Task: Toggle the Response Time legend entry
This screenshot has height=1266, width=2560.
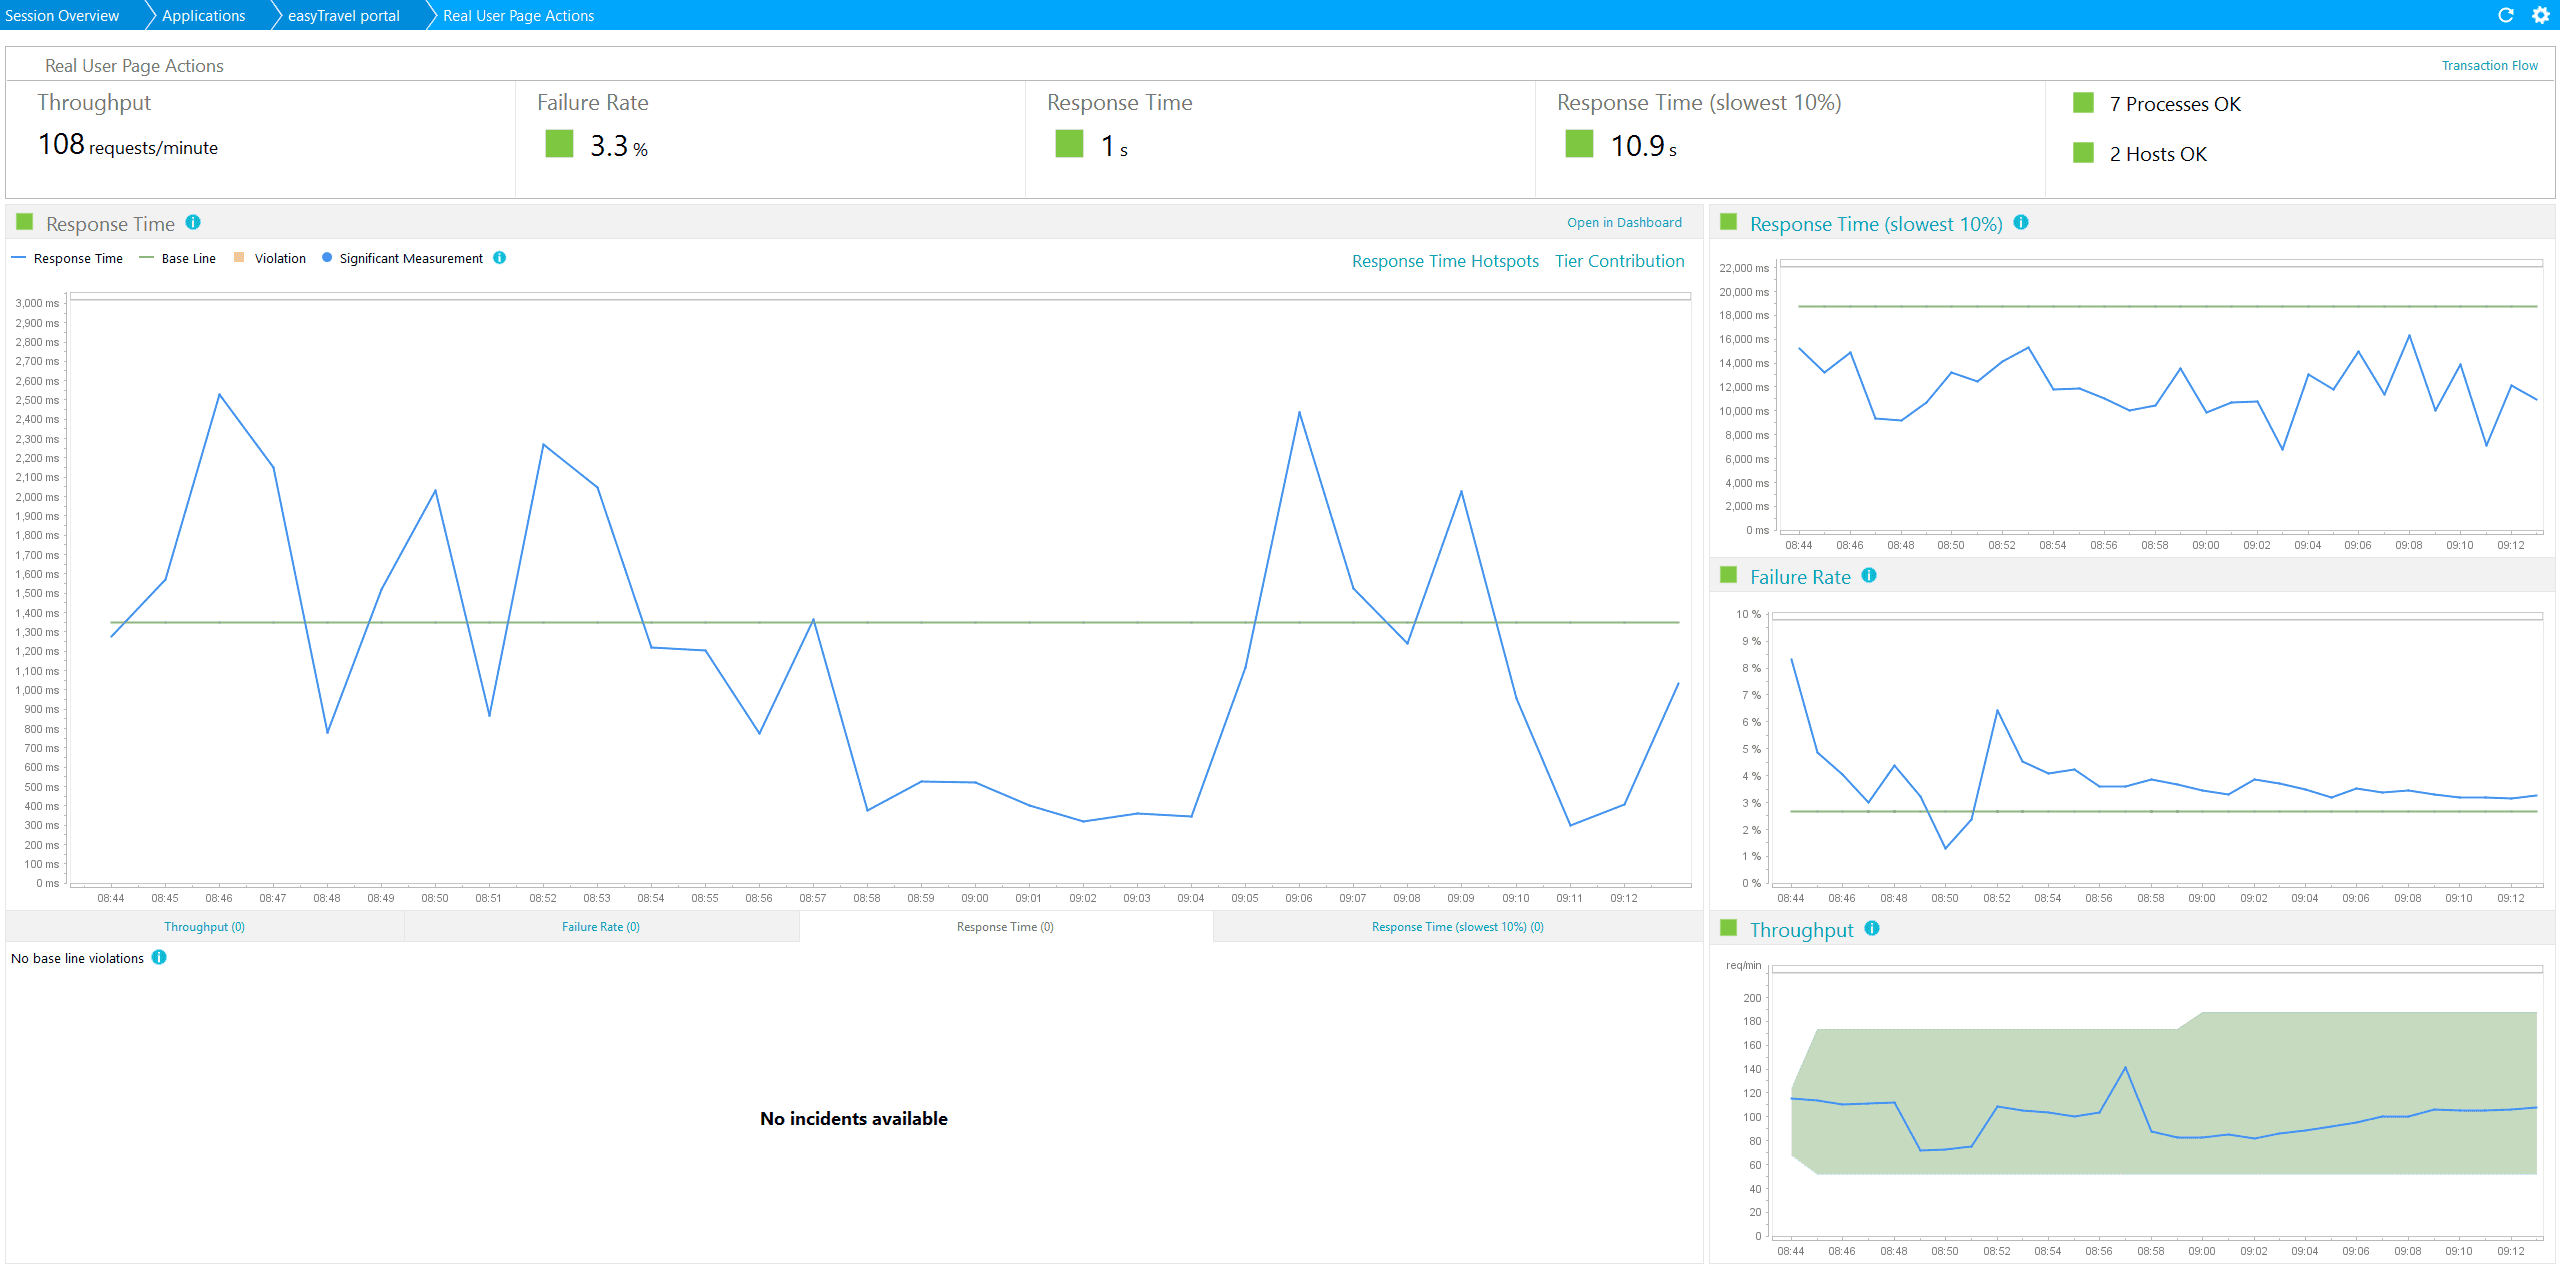Action: click(x=67, y=258)
